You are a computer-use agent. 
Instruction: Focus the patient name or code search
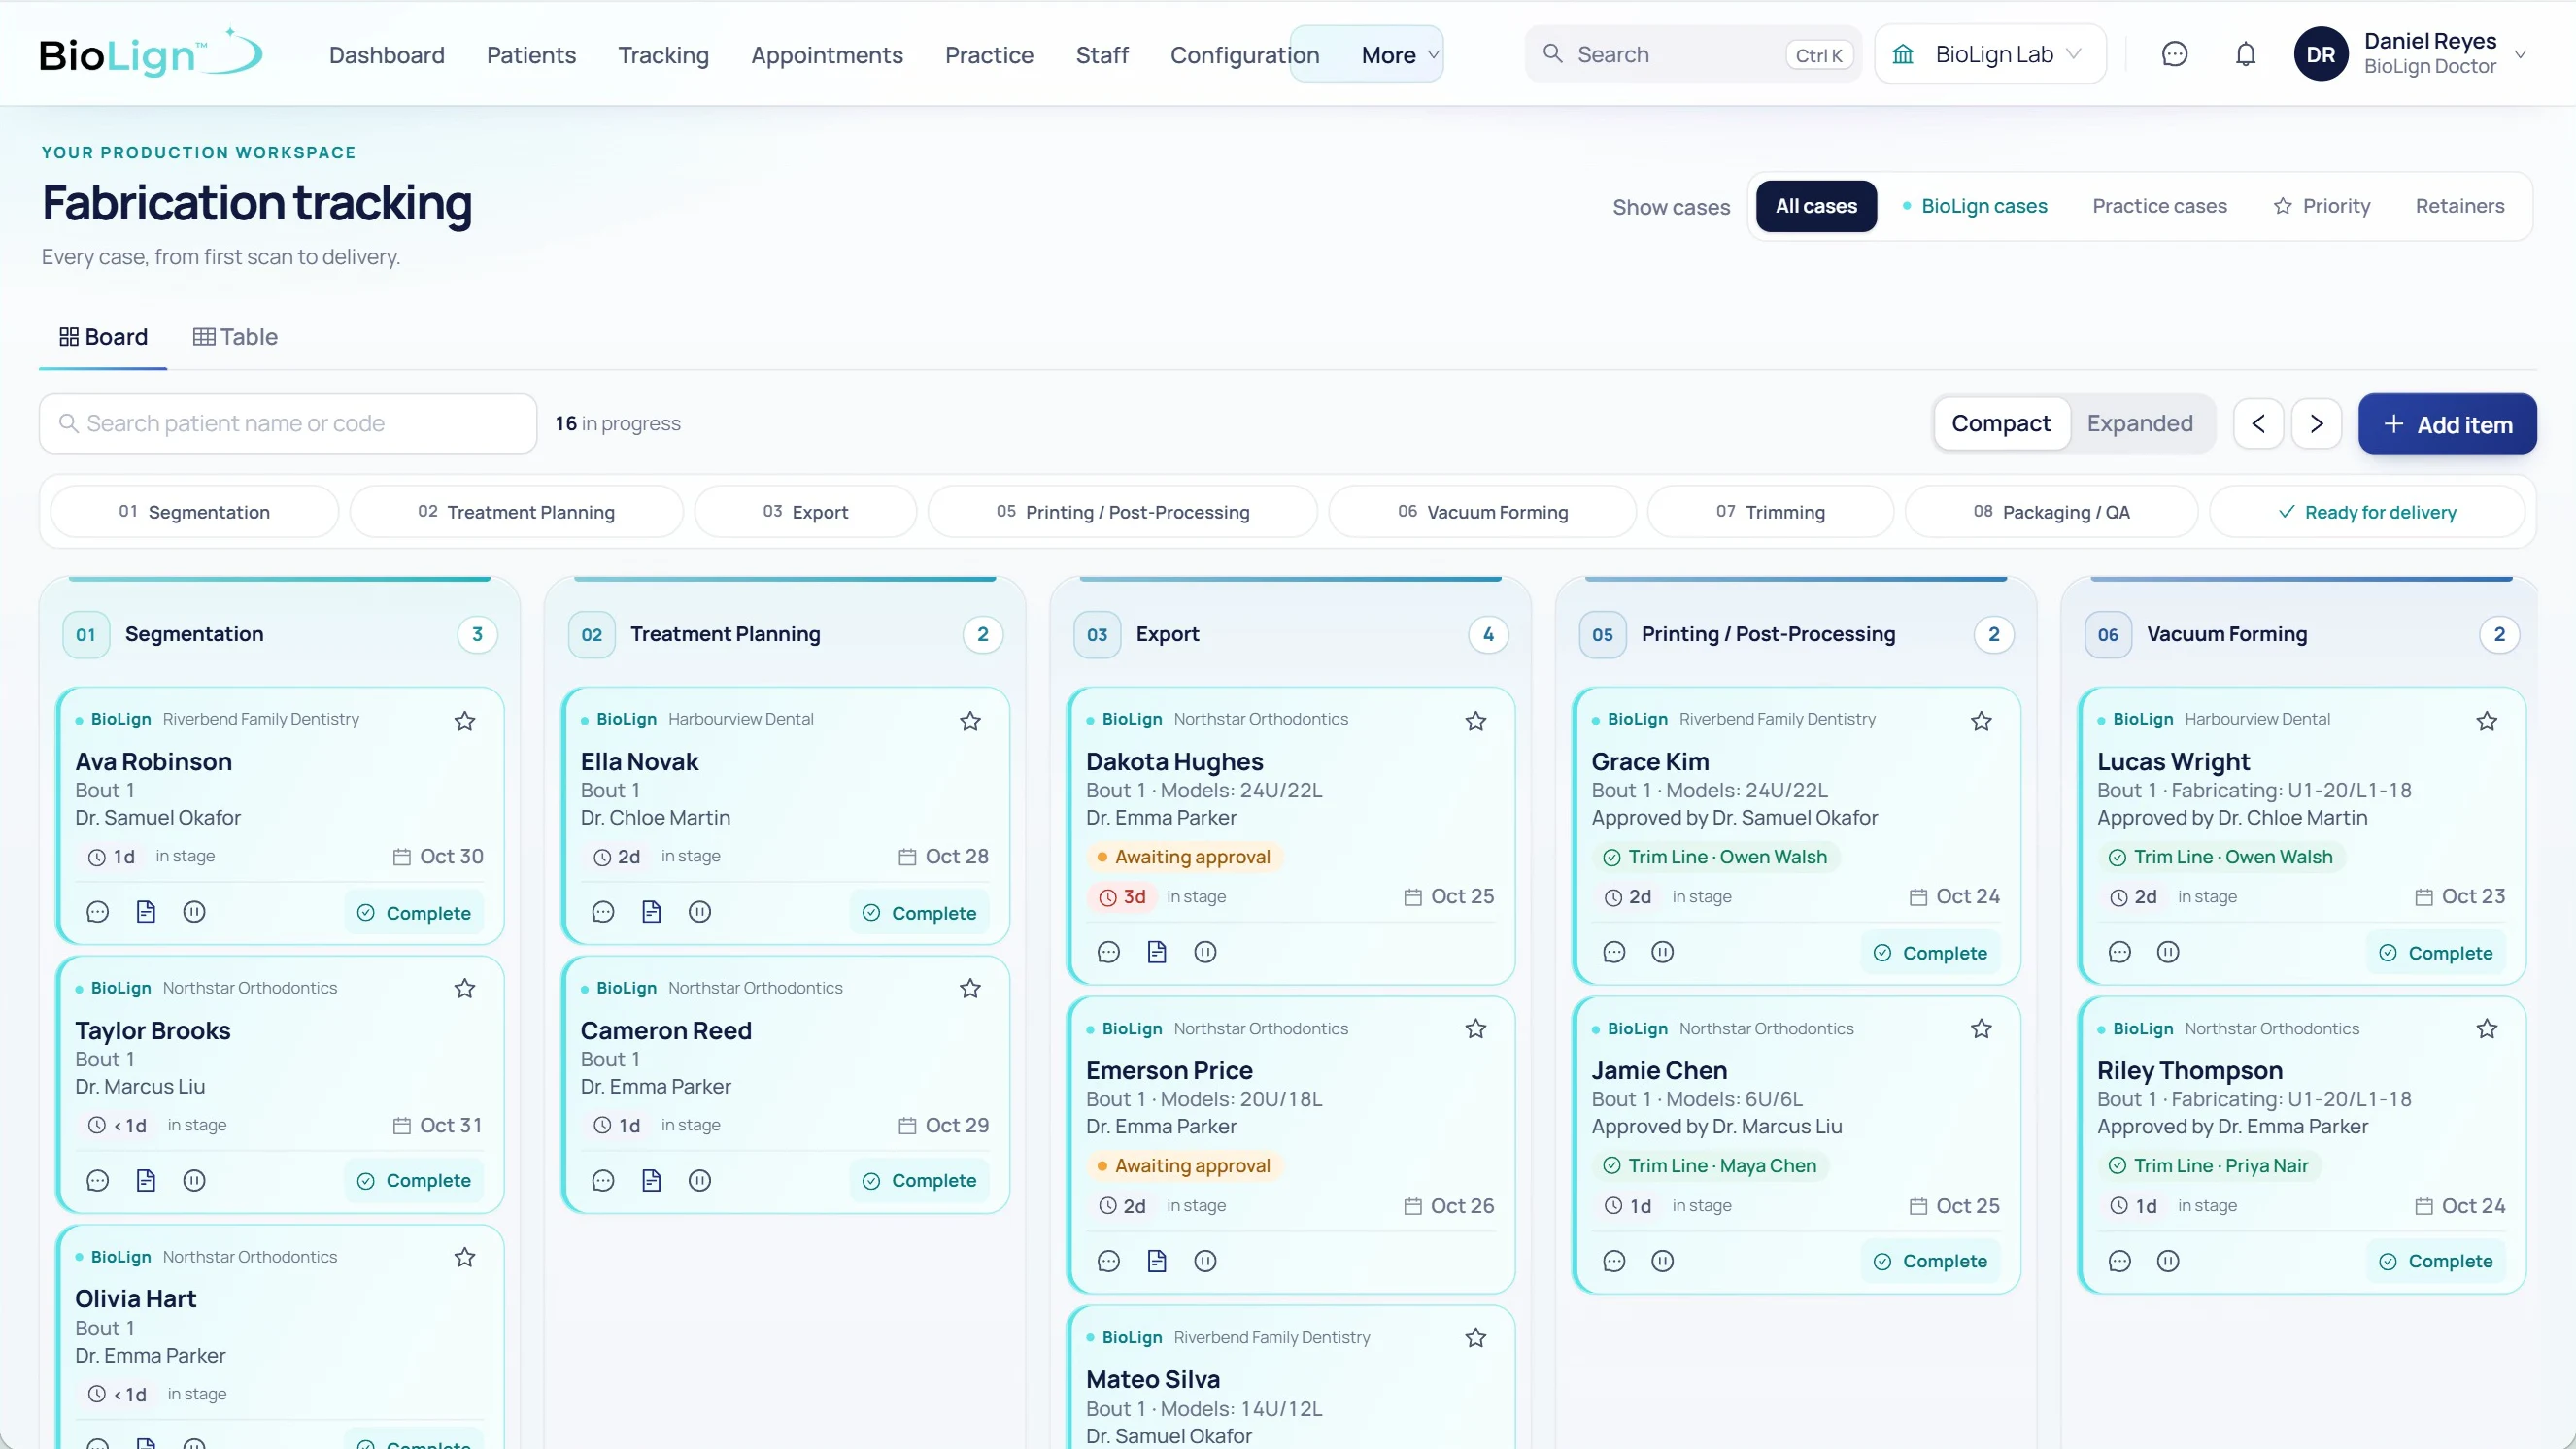pyautogui.click(x=288, y=424)
